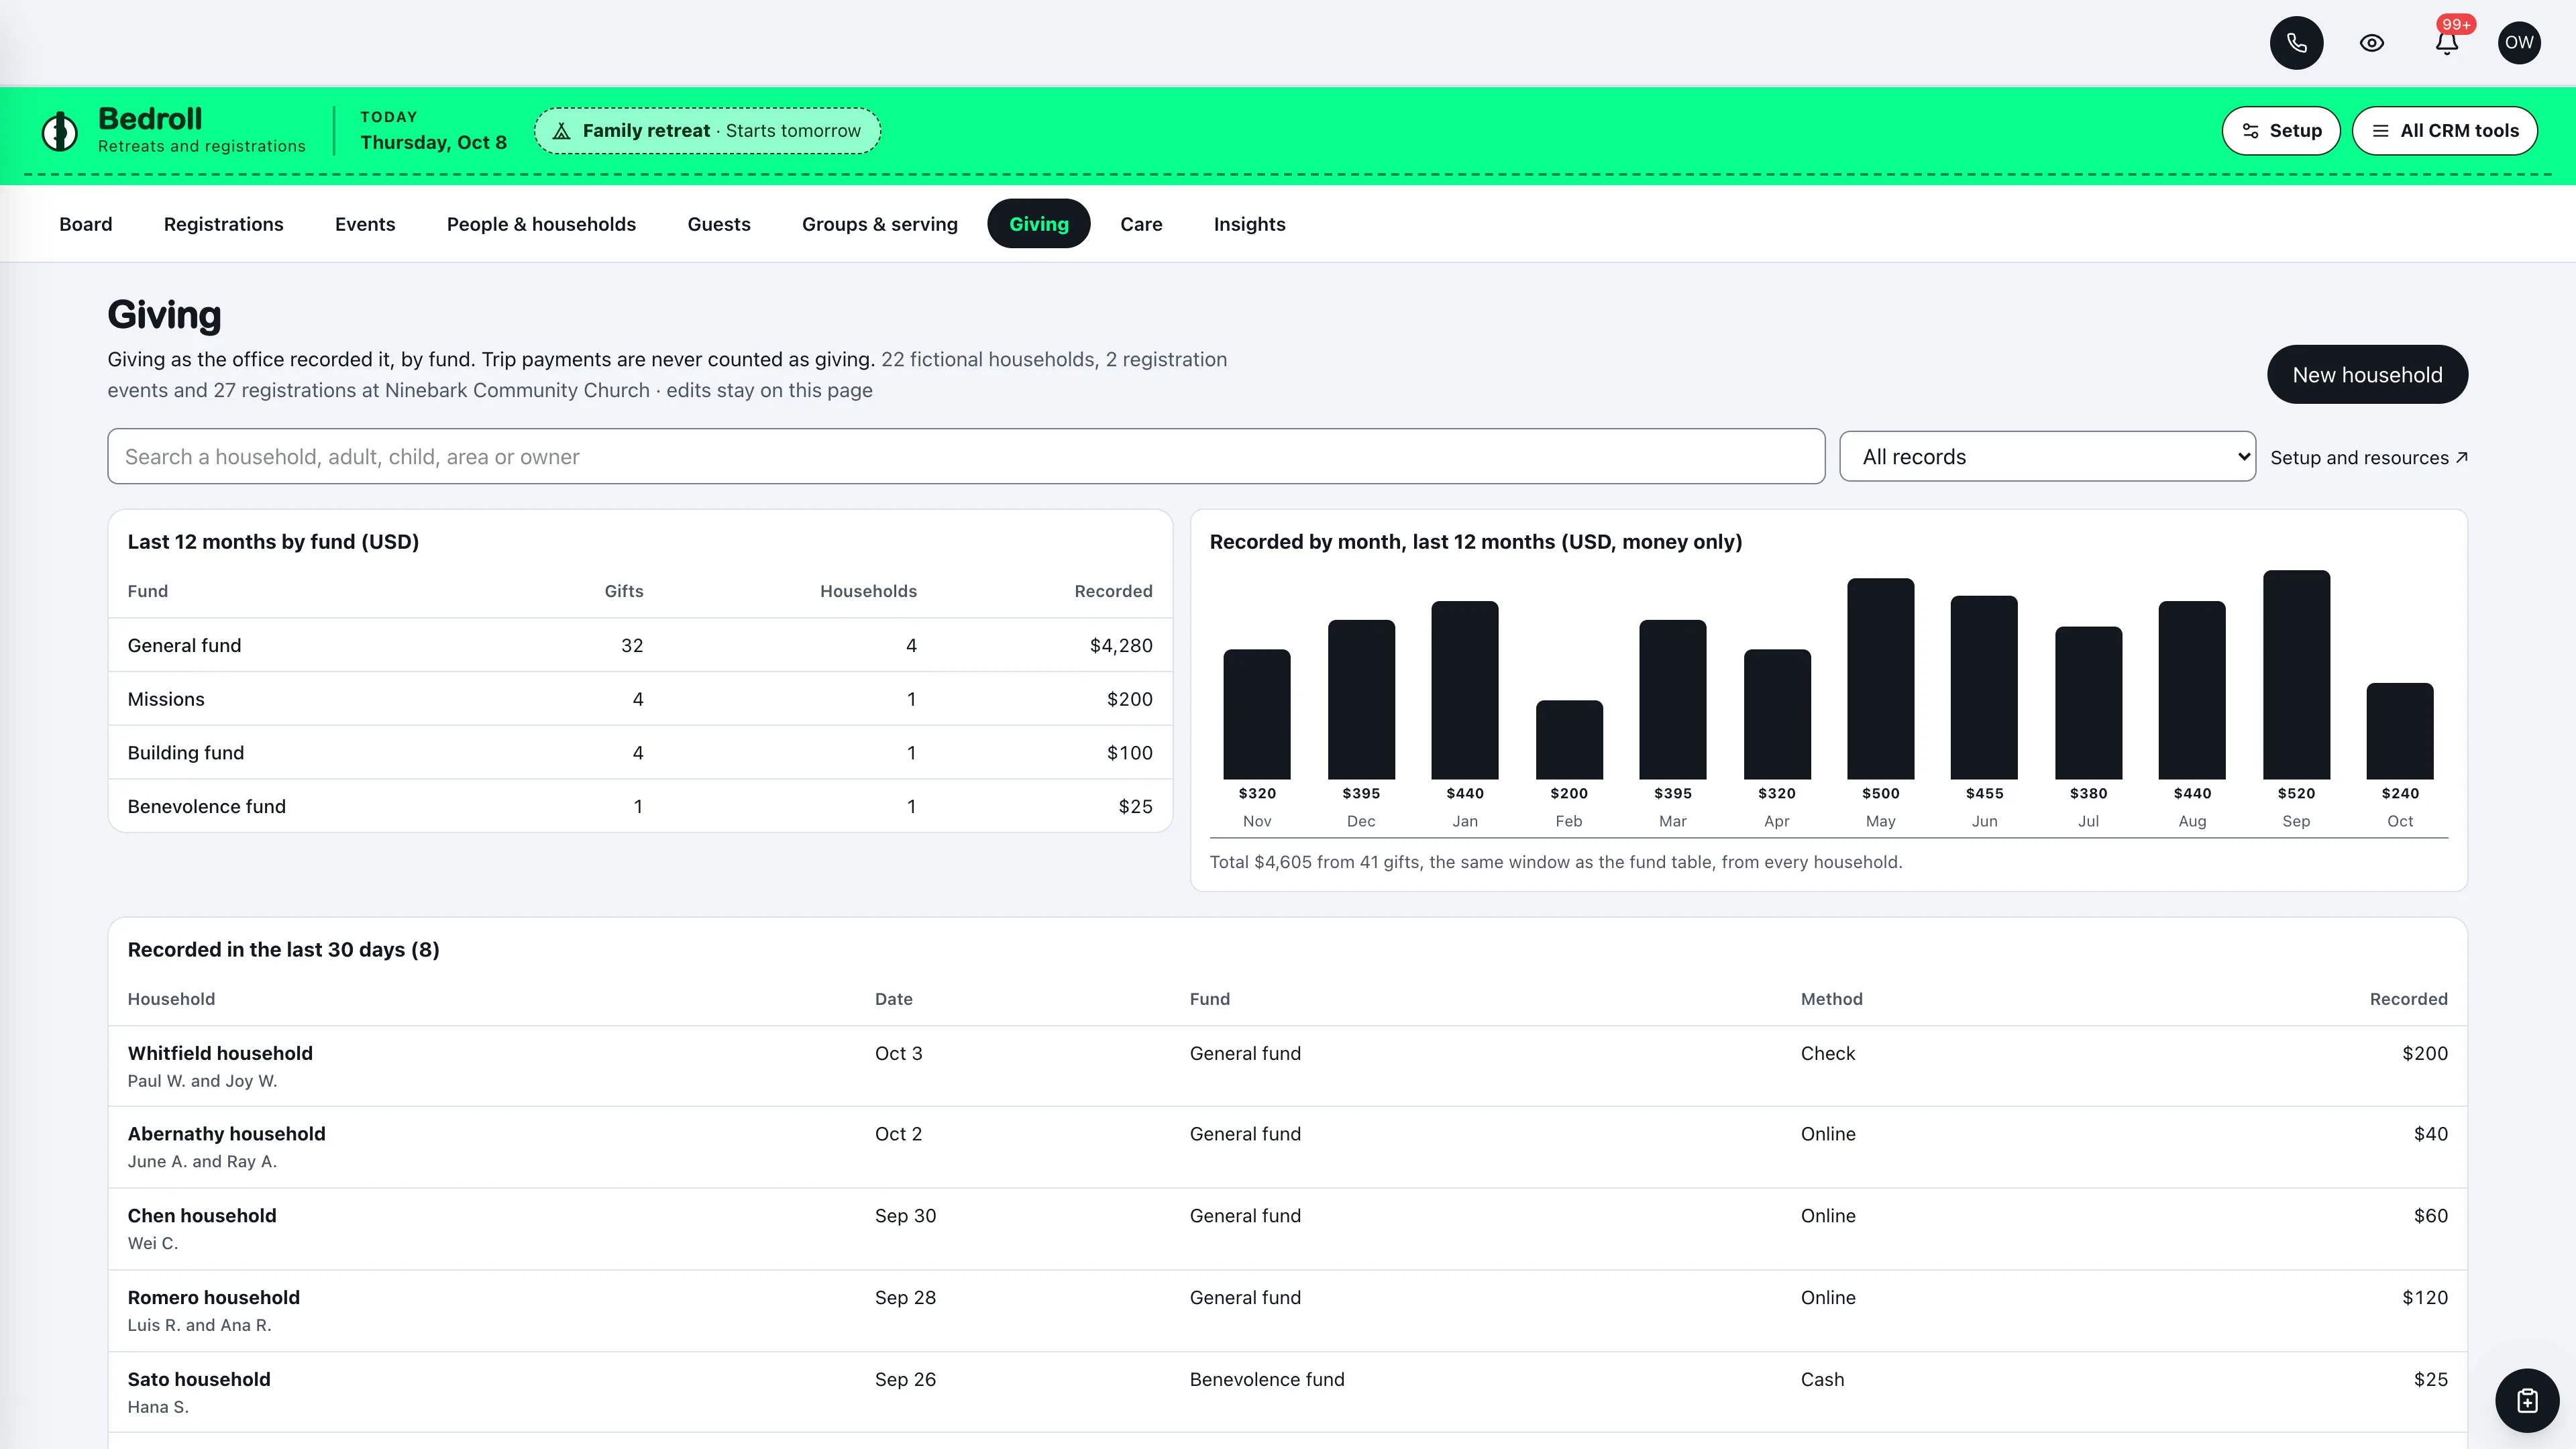Select the Building fund row
Image resolution: width=2576 pixels, height=1449 pixels.
[x=640, y=753]
